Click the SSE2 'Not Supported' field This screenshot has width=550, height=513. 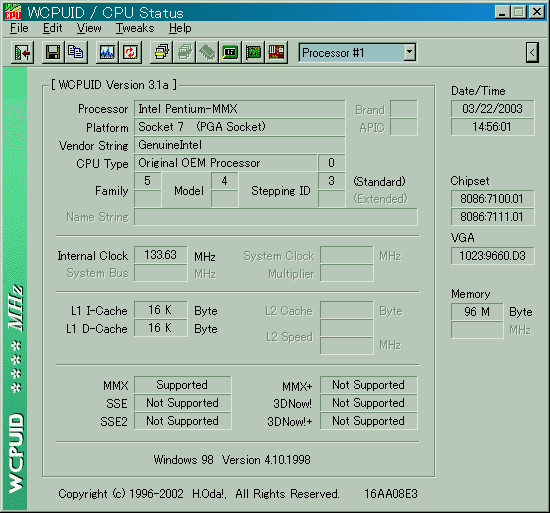[x=182, y=421]
